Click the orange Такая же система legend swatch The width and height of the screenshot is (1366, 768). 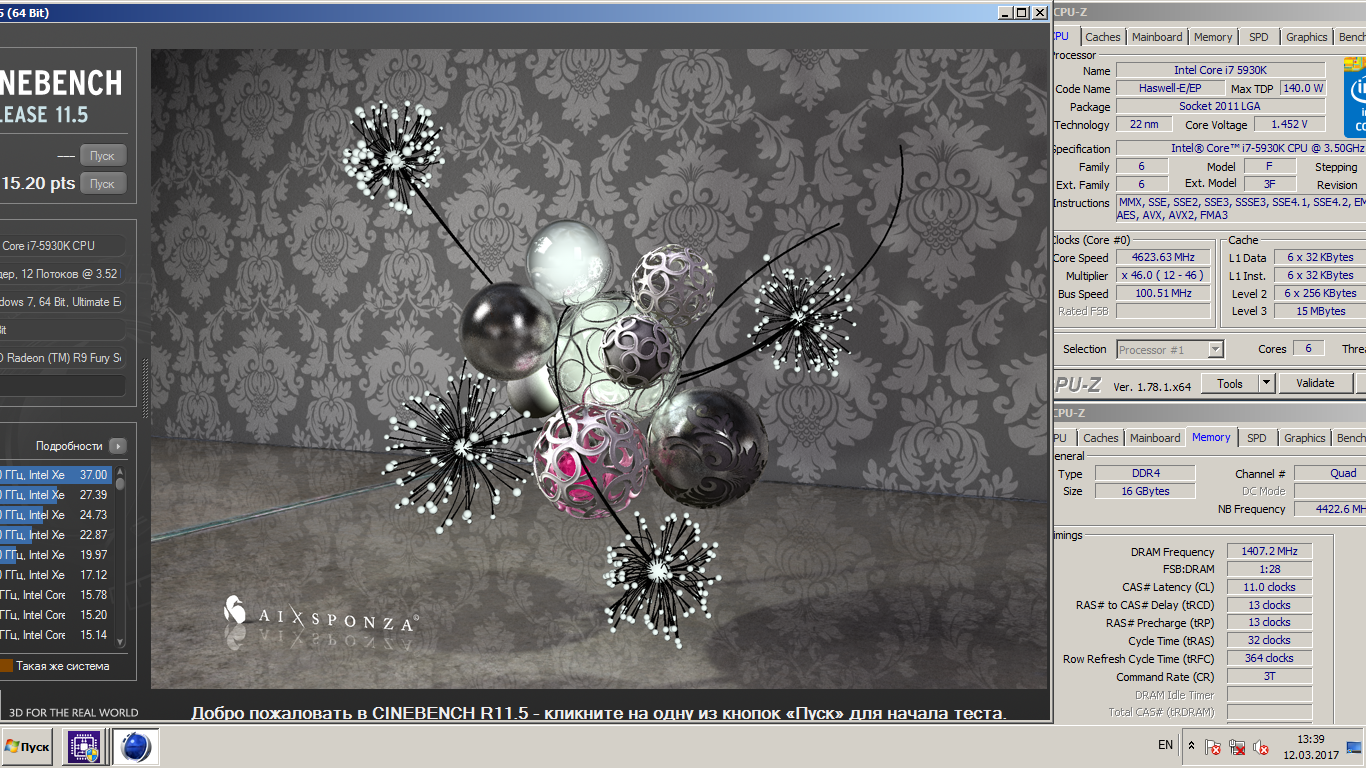[x=6, y=666]
